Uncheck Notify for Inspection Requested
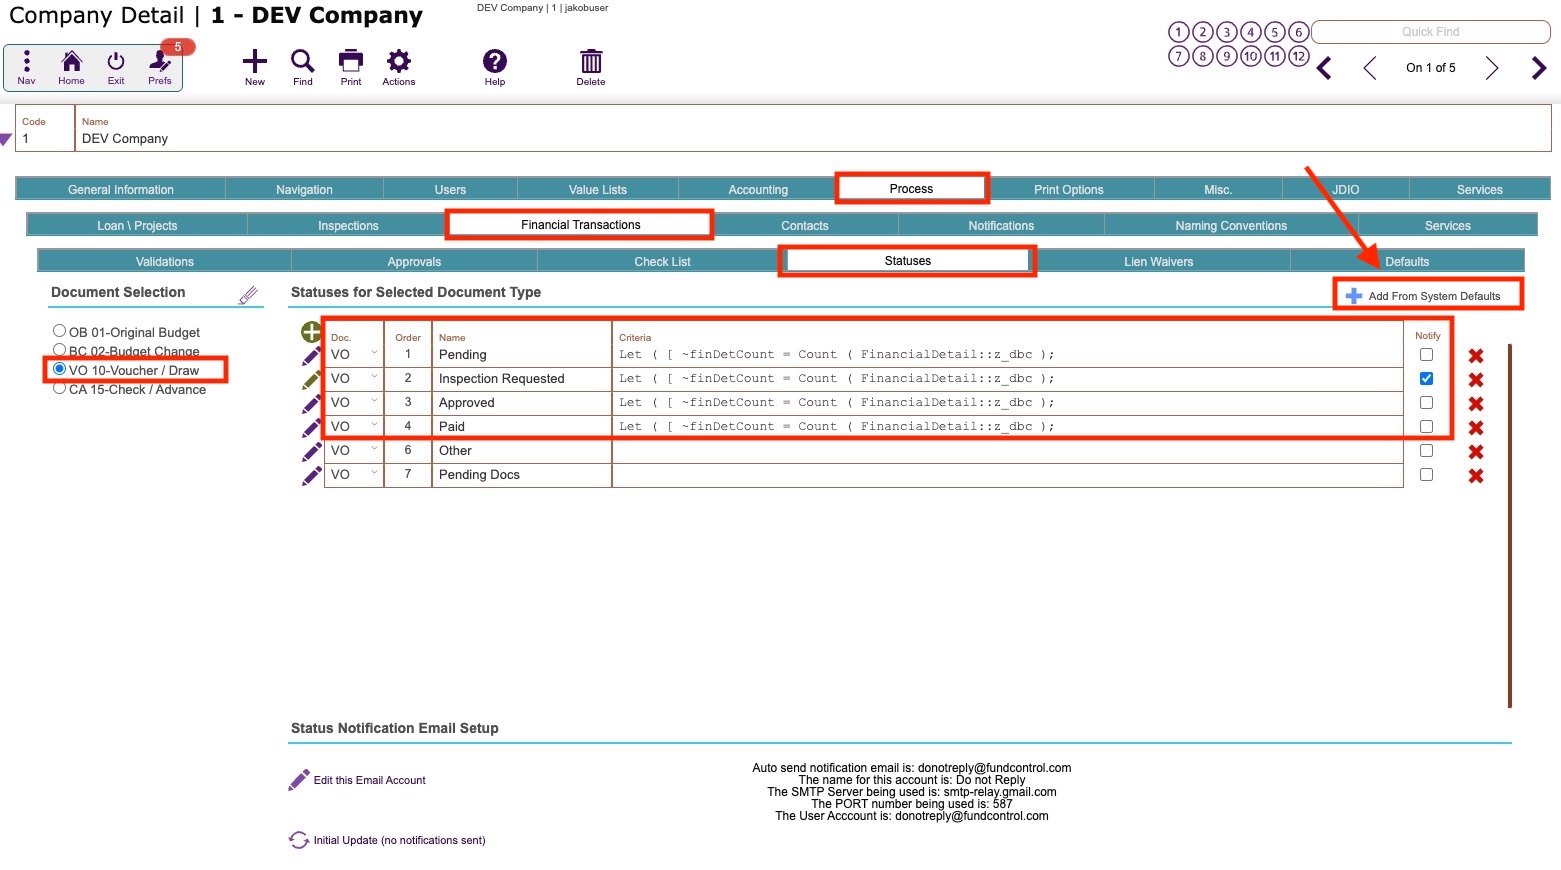1561x870 pixels. click(x=1426, y=378)
